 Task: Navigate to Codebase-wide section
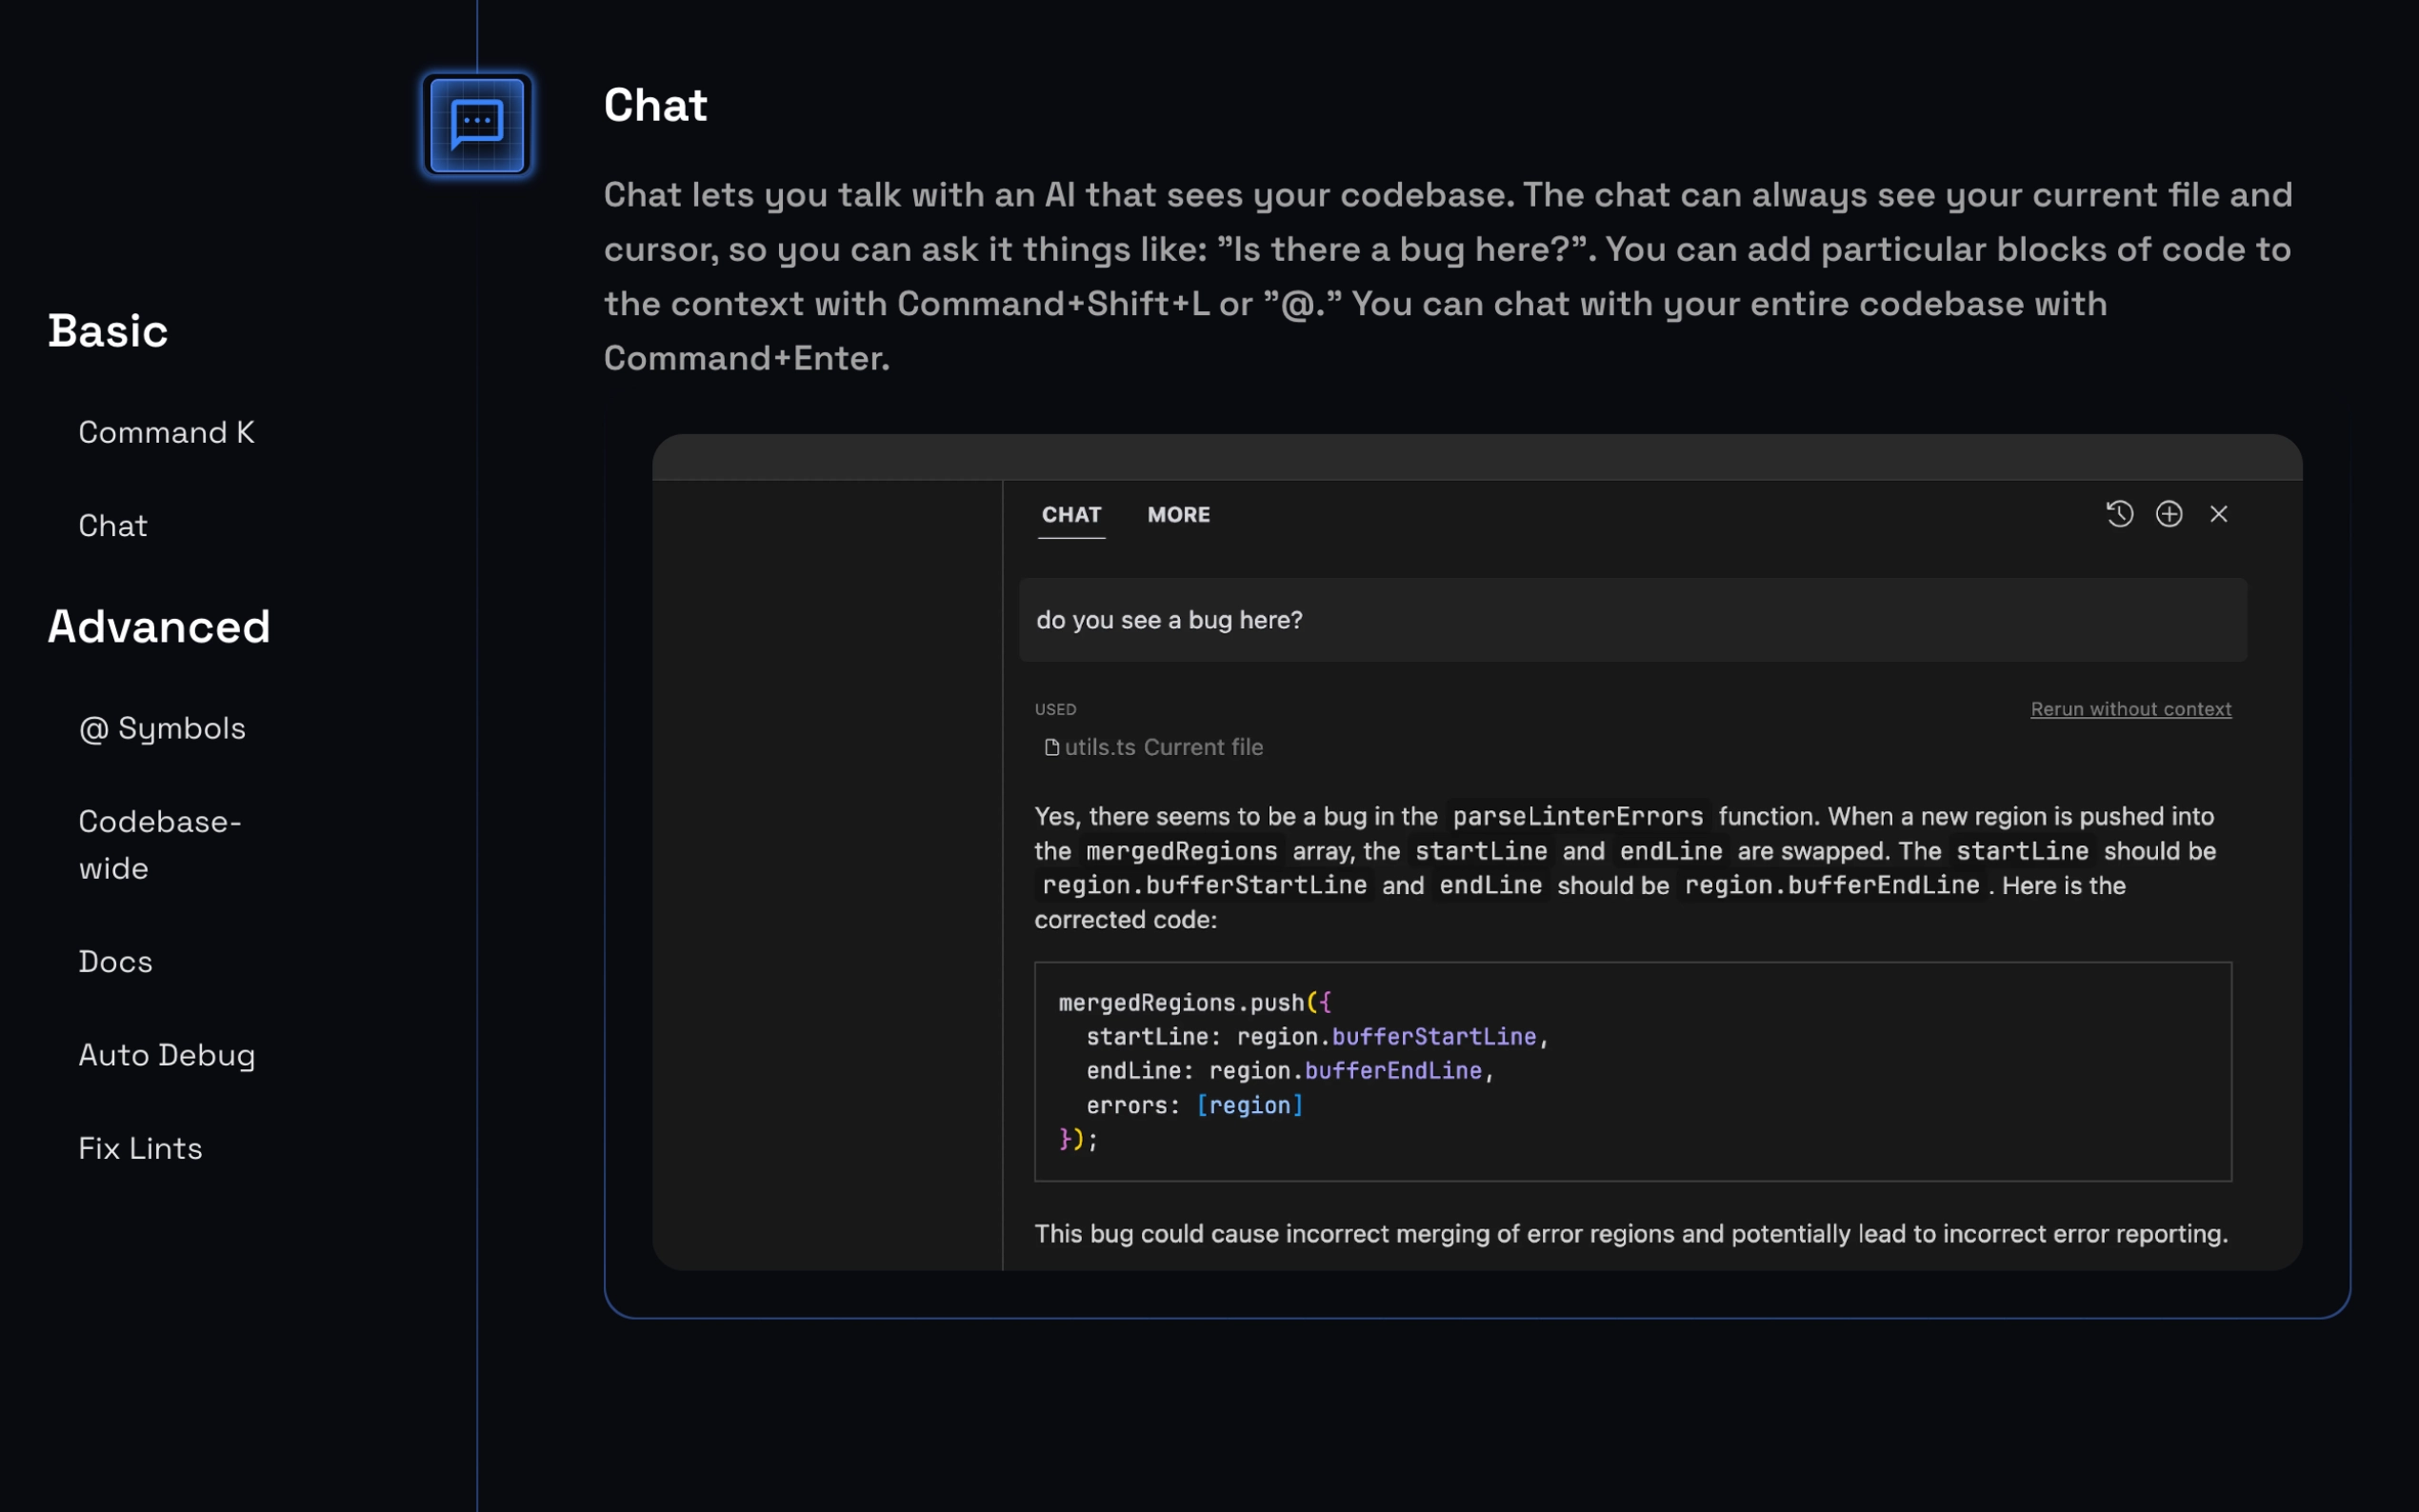click(160, 845)
